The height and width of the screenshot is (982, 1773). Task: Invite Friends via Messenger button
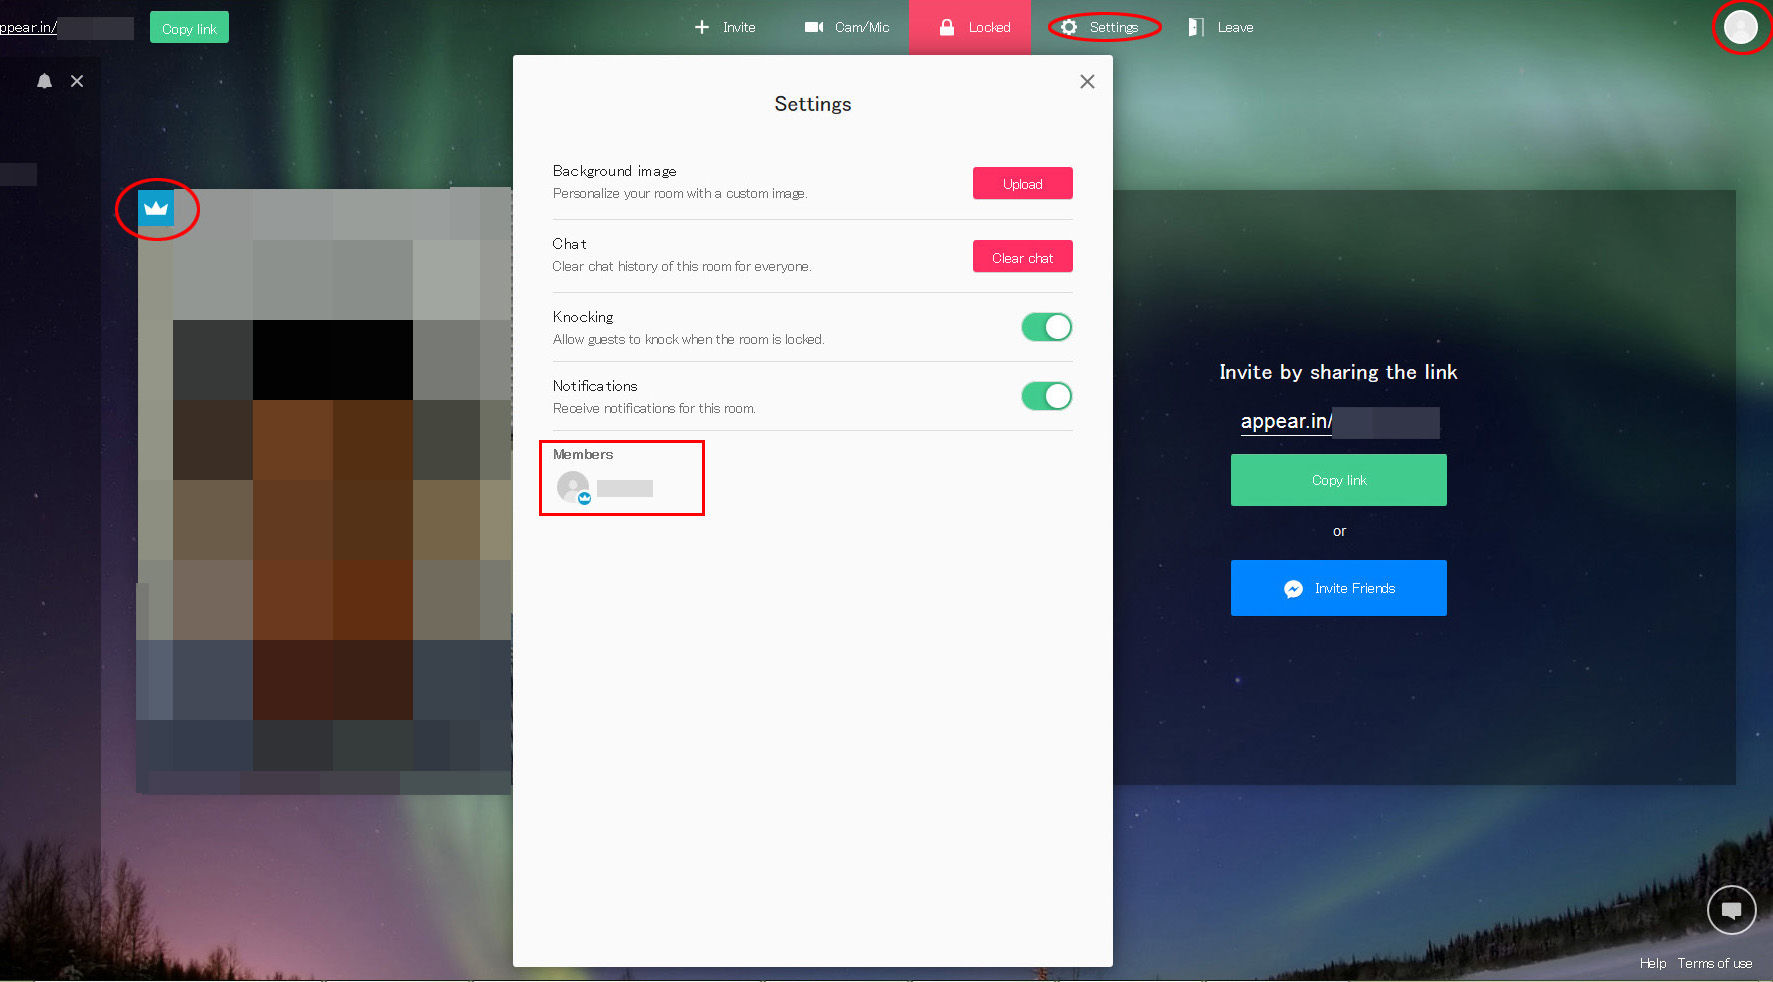pyautogui.click(x=1338, y=588)
